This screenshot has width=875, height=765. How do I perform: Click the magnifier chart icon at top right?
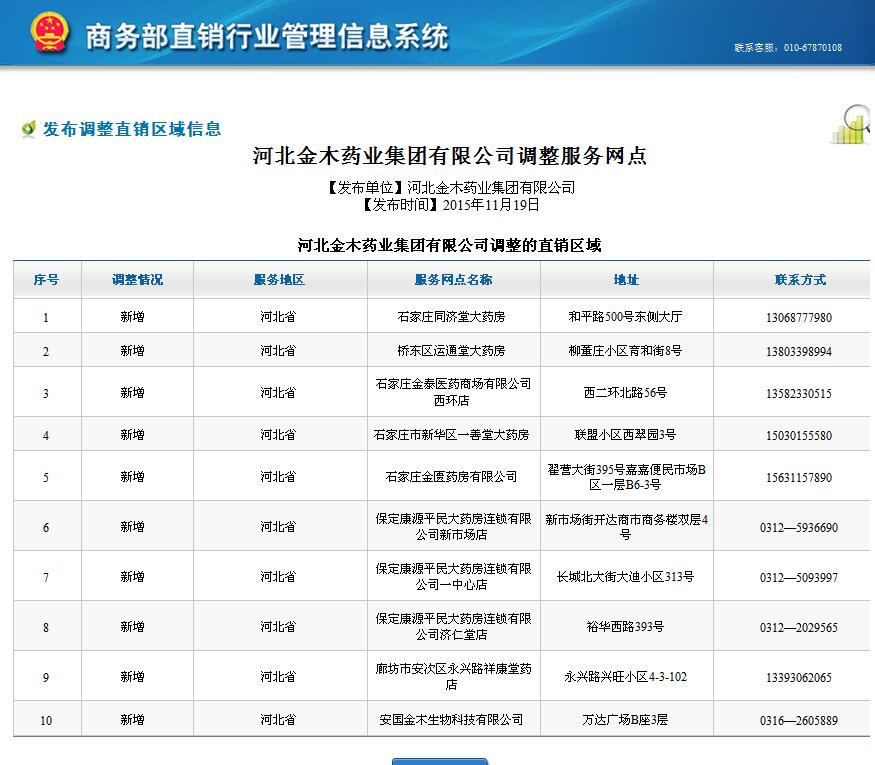click(852, 124)
